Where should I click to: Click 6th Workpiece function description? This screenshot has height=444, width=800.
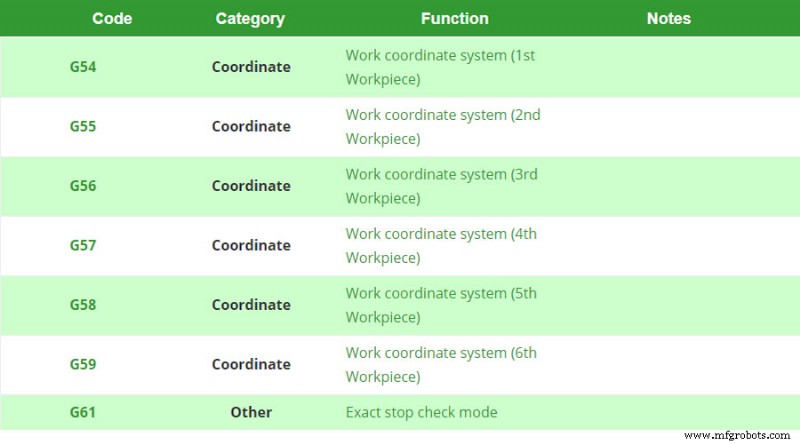(x=441, y=364)
